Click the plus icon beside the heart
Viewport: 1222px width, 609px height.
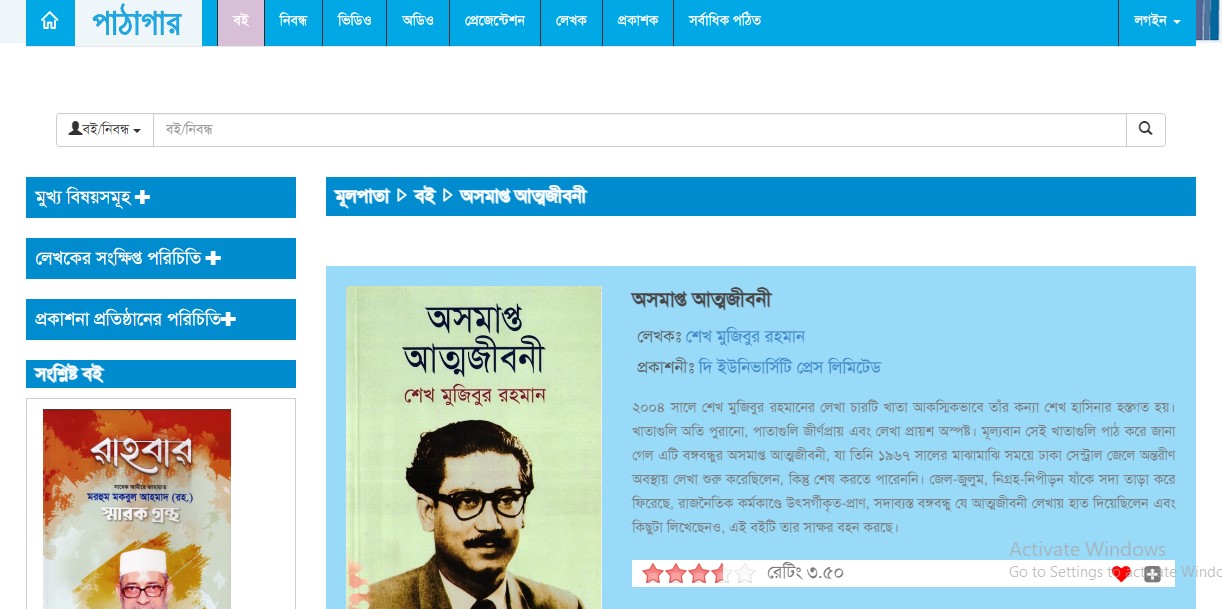1152,574
